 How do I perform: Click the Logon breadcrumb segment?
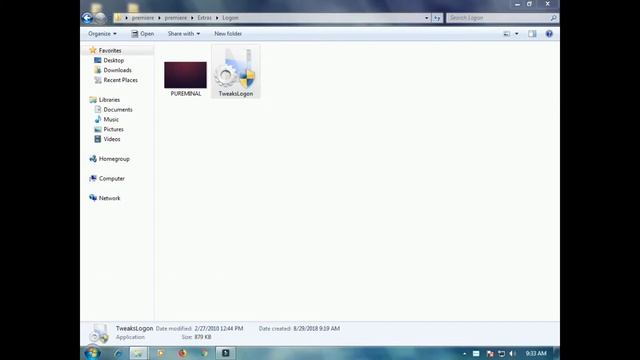point(230,18)
